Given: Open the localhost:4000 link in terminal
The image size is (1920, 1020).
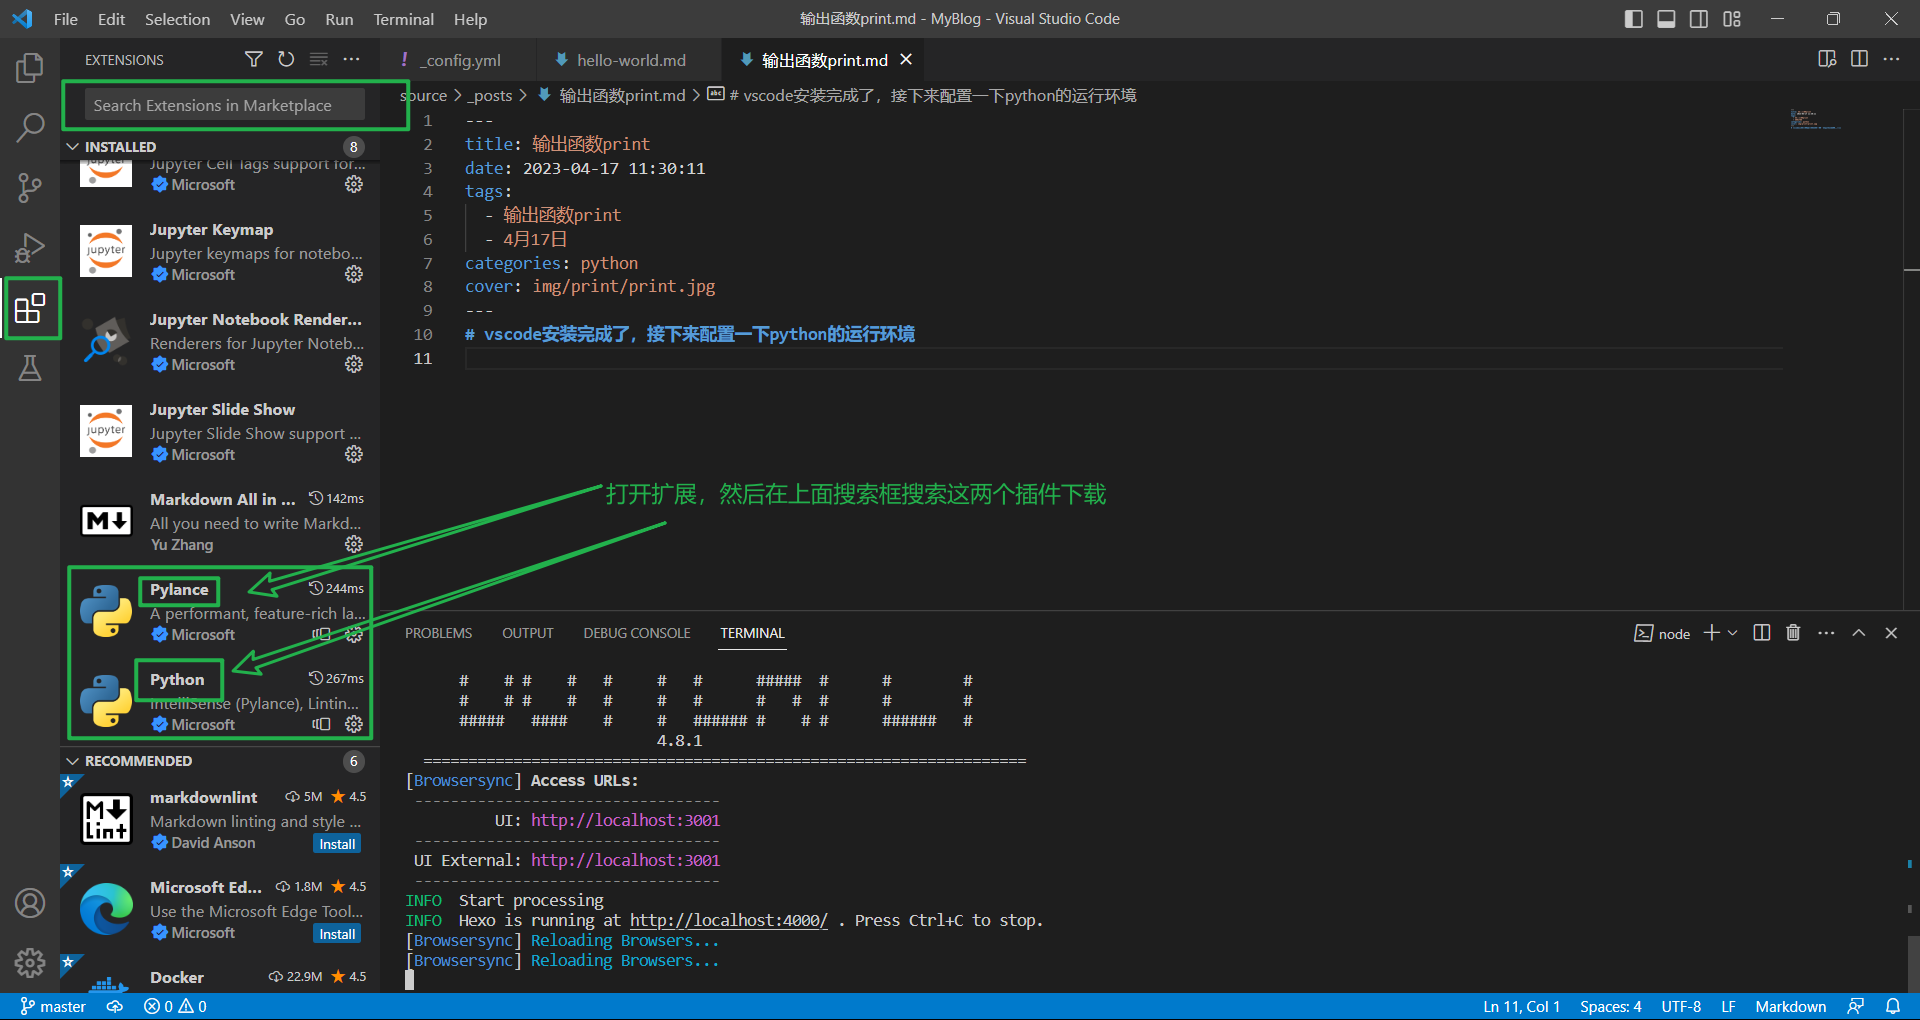Looking at the screenshot, I should coord(728,920).
